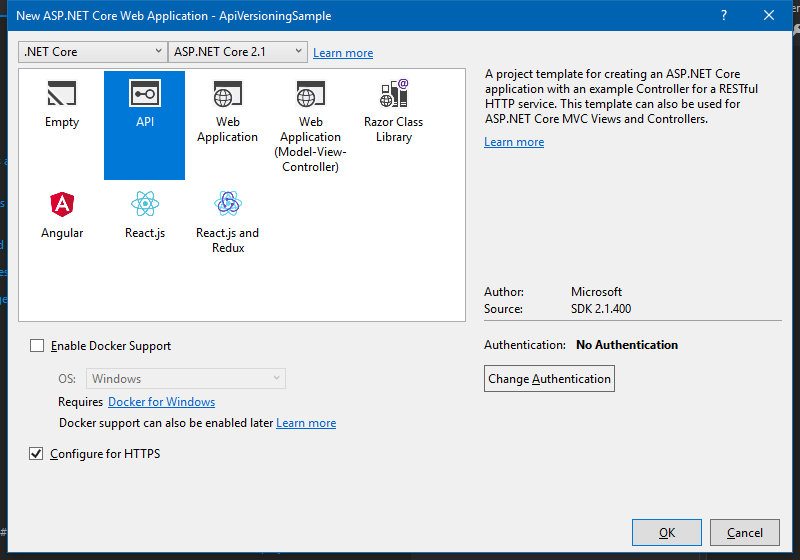Click the Change Authentication button
The height and width of the screenshot is (560, 800).
549,379
